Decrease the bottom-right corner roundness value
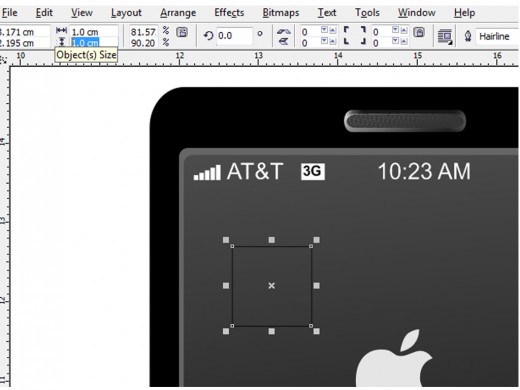Screen dimensions: 520x390 395,41
